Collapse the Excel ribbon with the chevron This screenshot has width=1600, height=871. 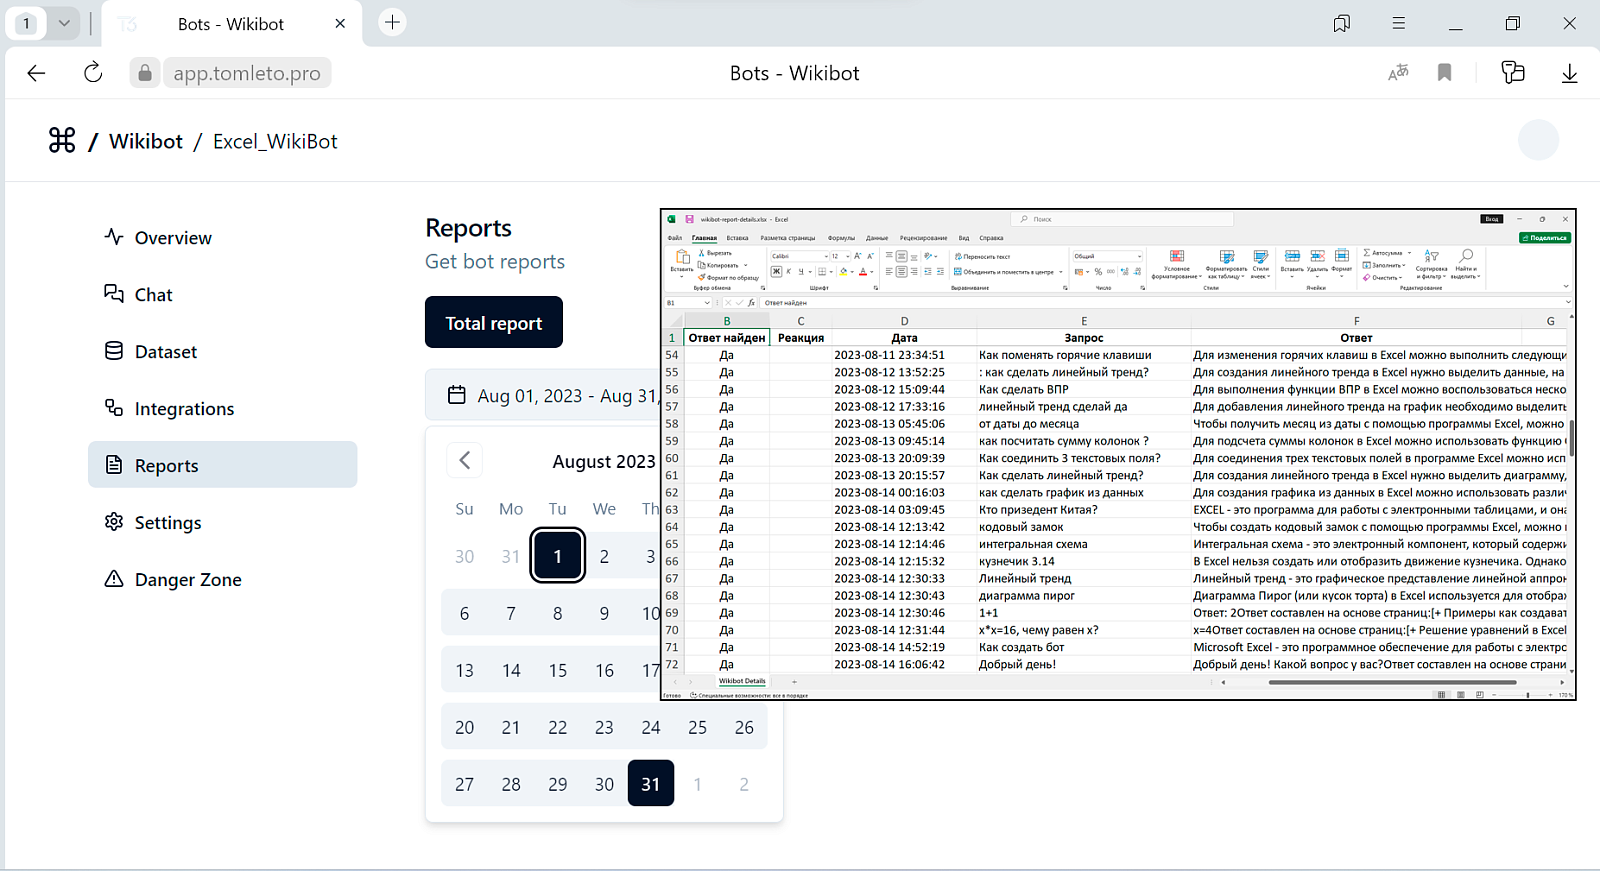click(1566, 287)
